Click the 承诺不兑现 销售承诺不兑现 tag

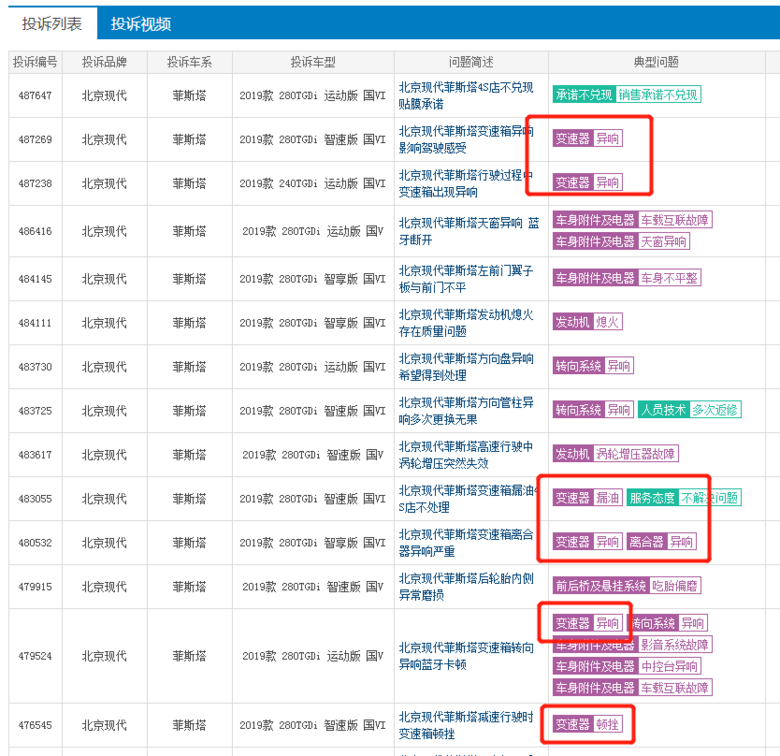[627, 94]
